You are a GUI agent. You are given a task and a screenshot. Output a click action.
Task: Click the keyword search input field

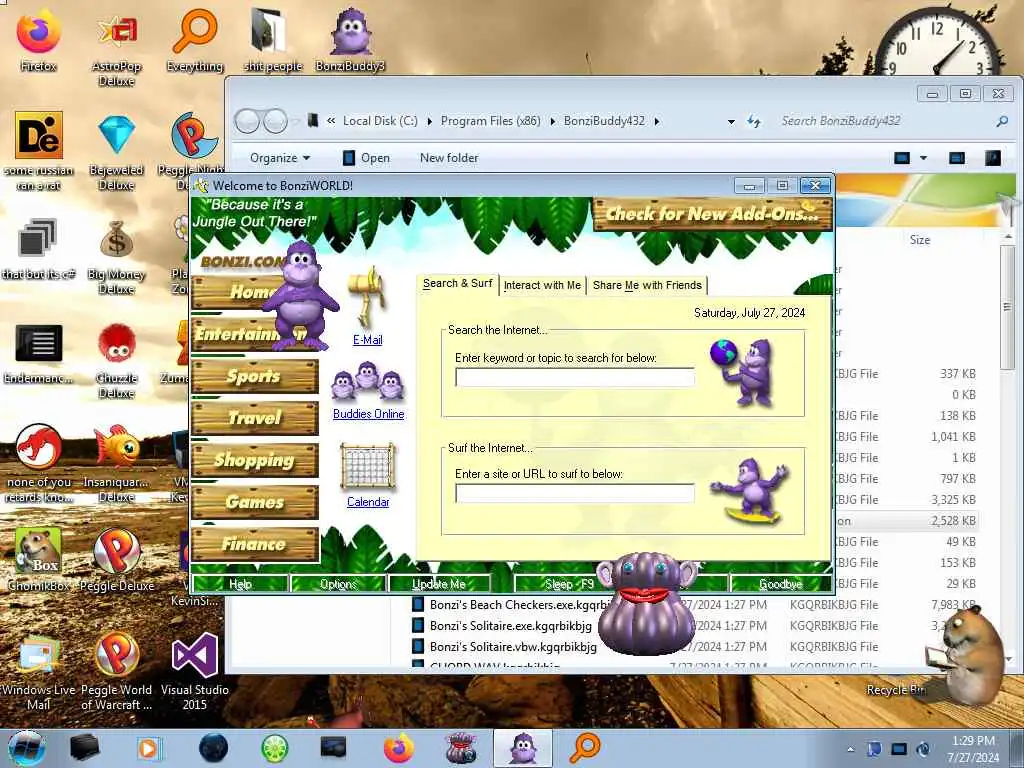click(575, 377)
